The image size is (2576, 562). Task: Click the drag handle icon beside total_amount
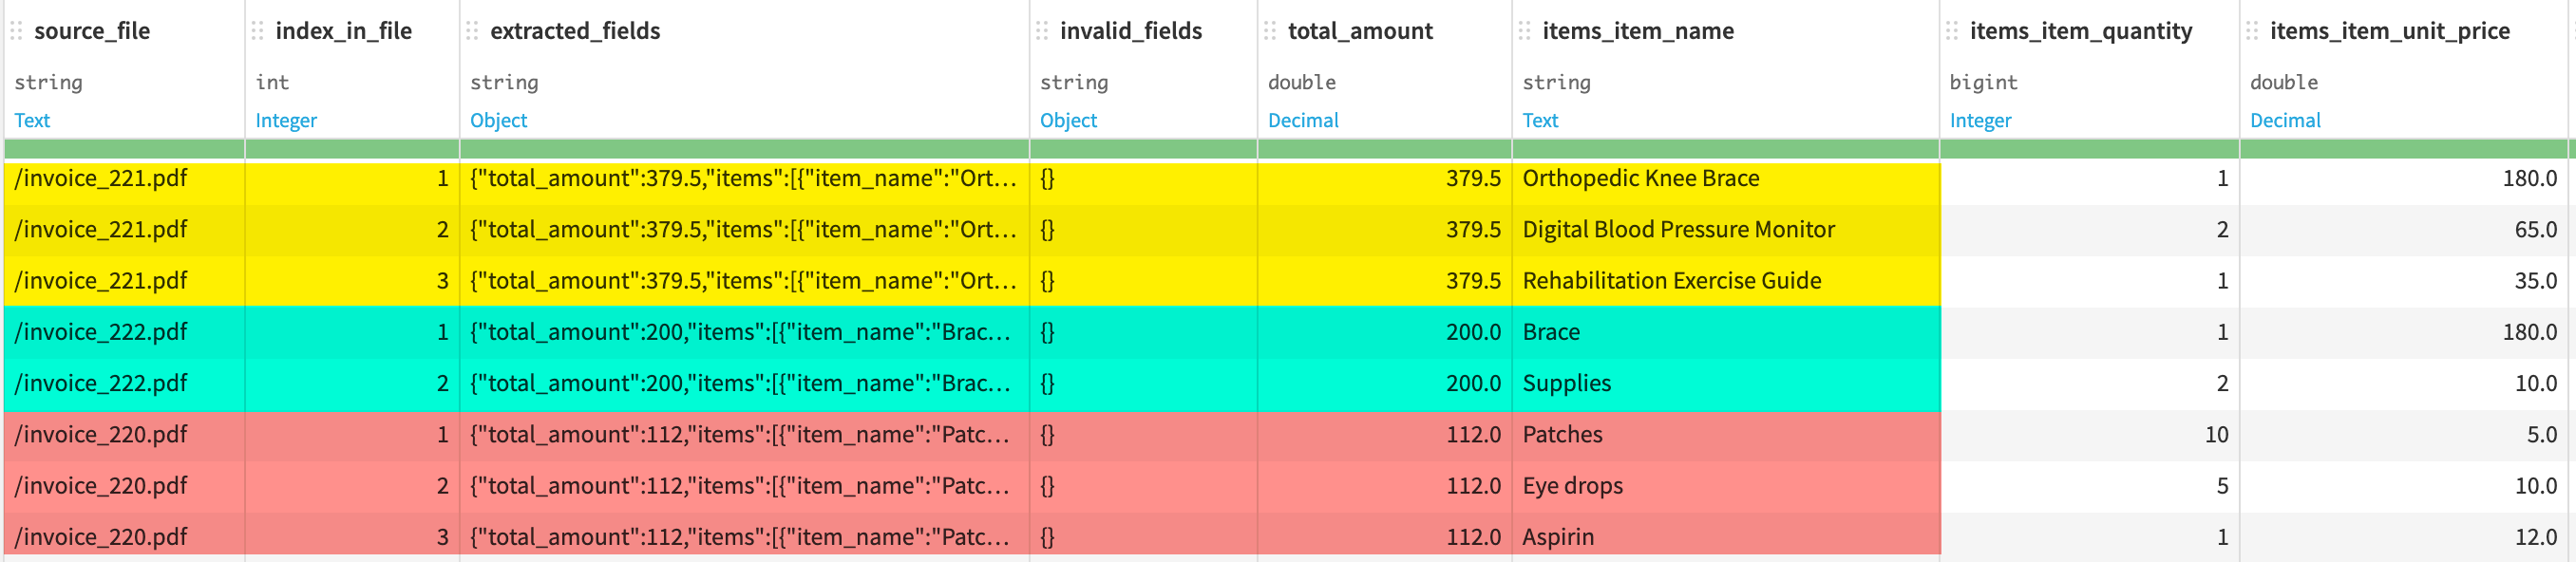[x=1272, y=31]
